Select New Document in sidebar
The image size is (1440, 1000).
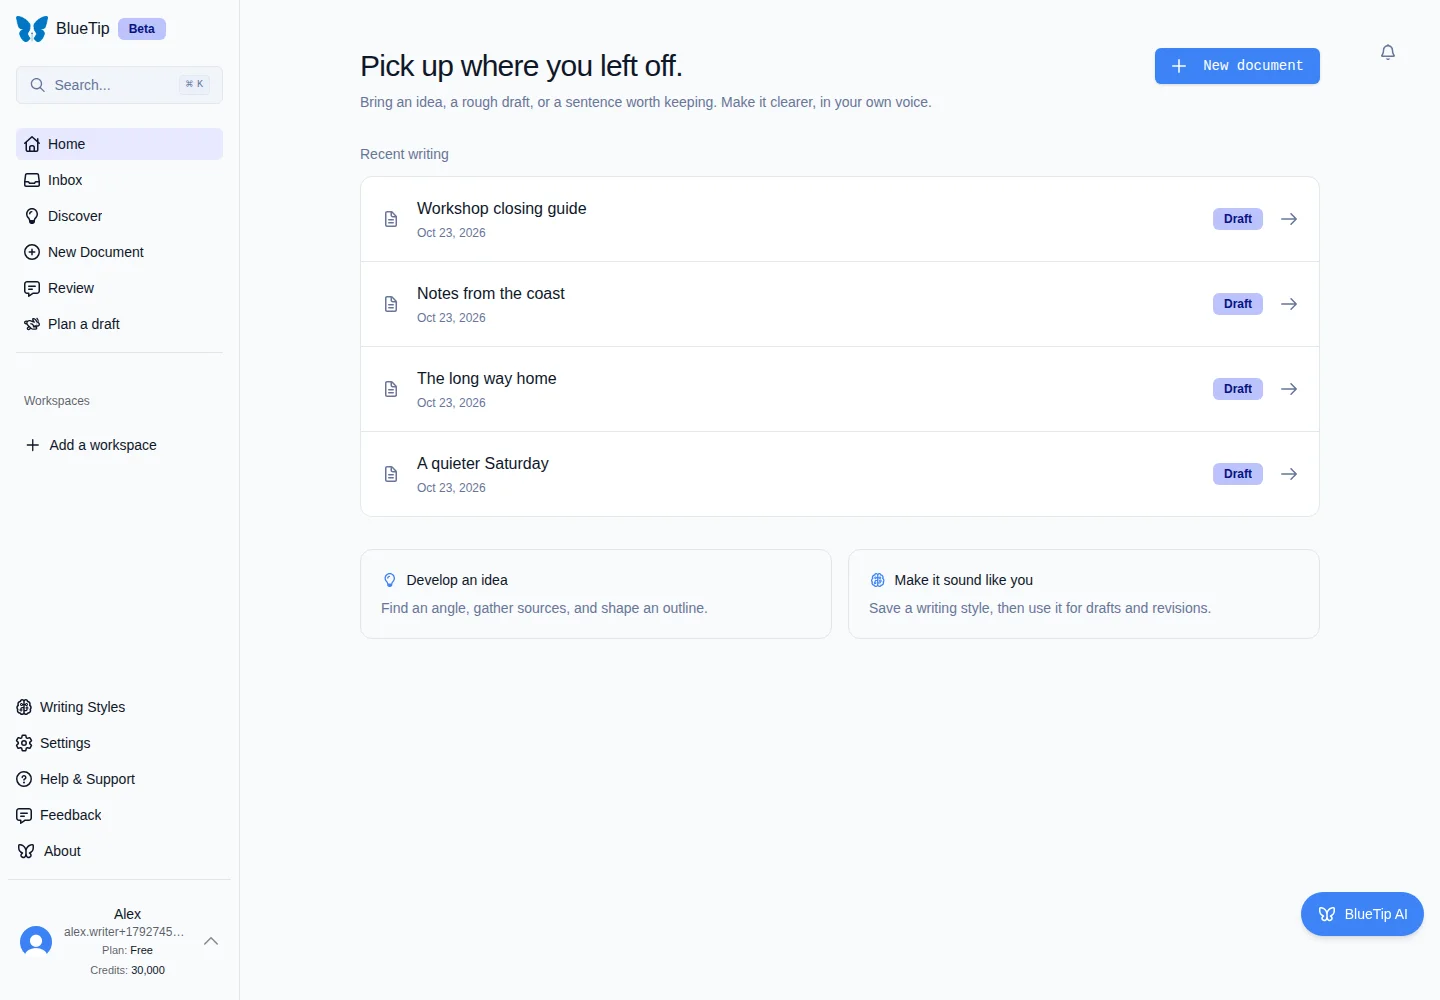(x=119, y=252)
